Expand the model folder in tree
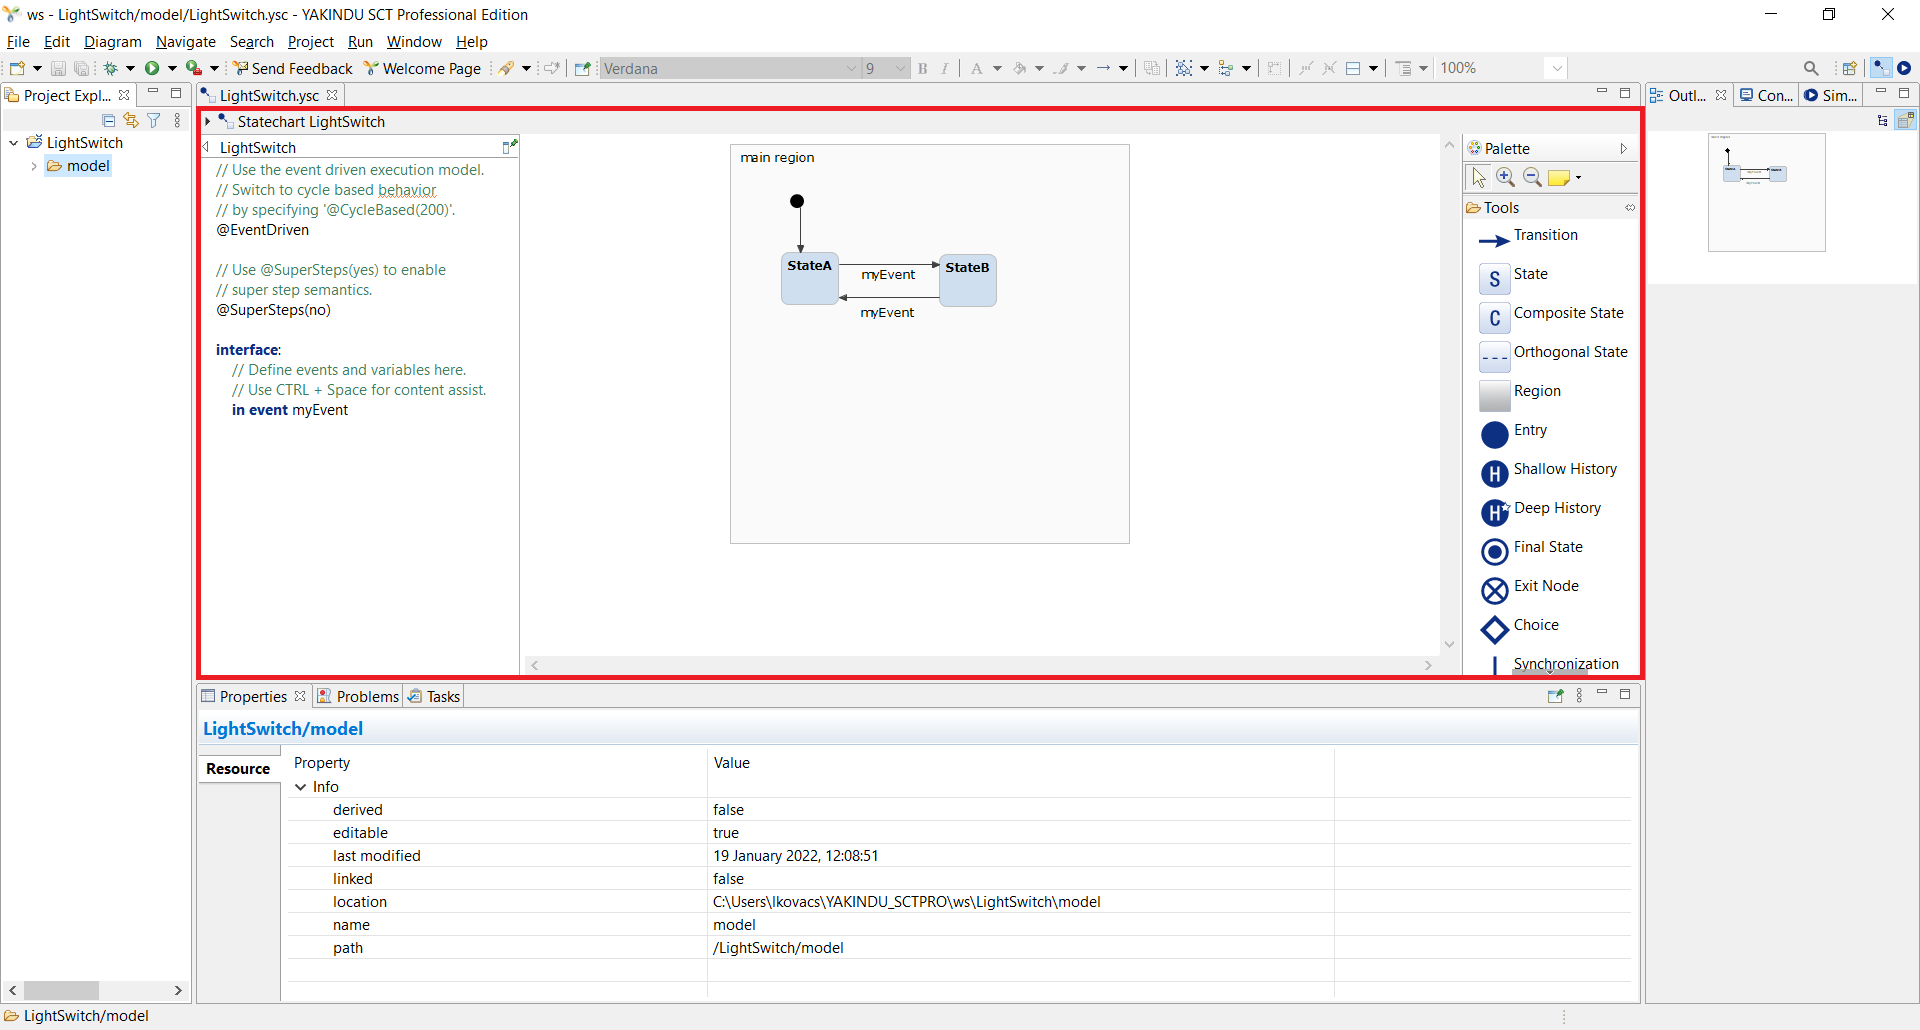1920x1030 pixels. point(34,166)
